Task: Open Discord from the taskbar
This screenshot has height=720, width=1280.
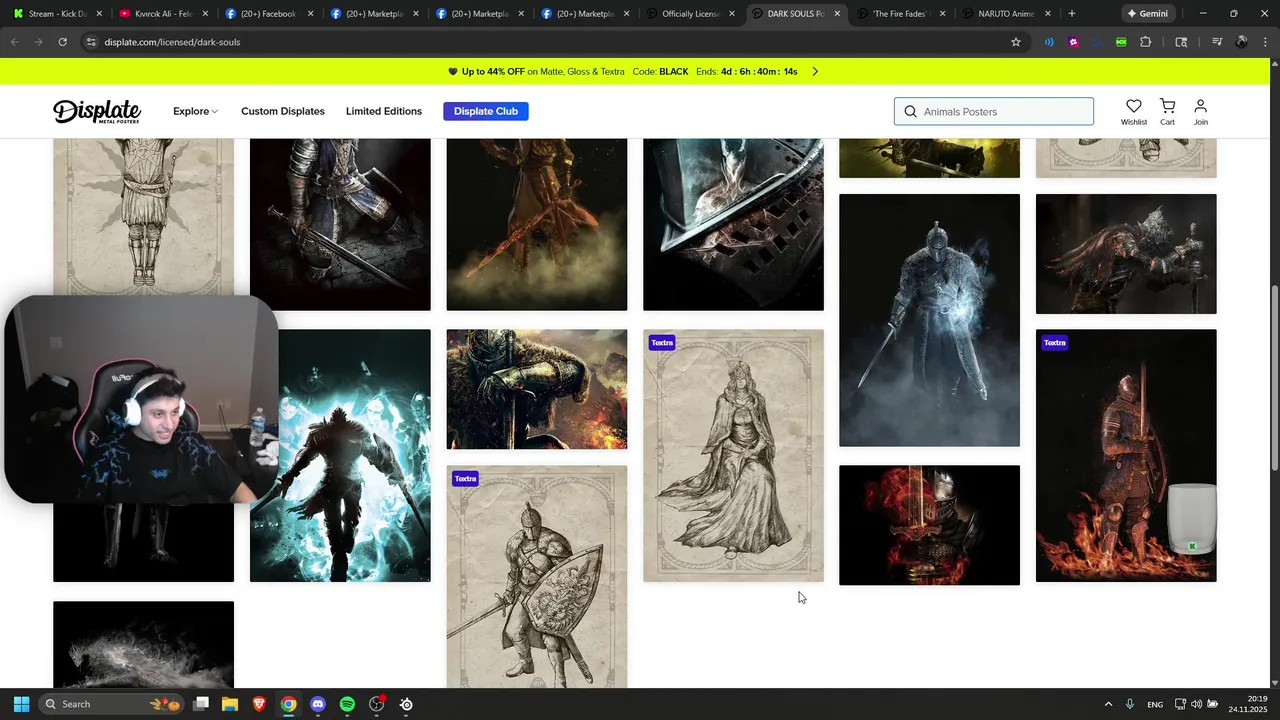Action: pos(318,704)
